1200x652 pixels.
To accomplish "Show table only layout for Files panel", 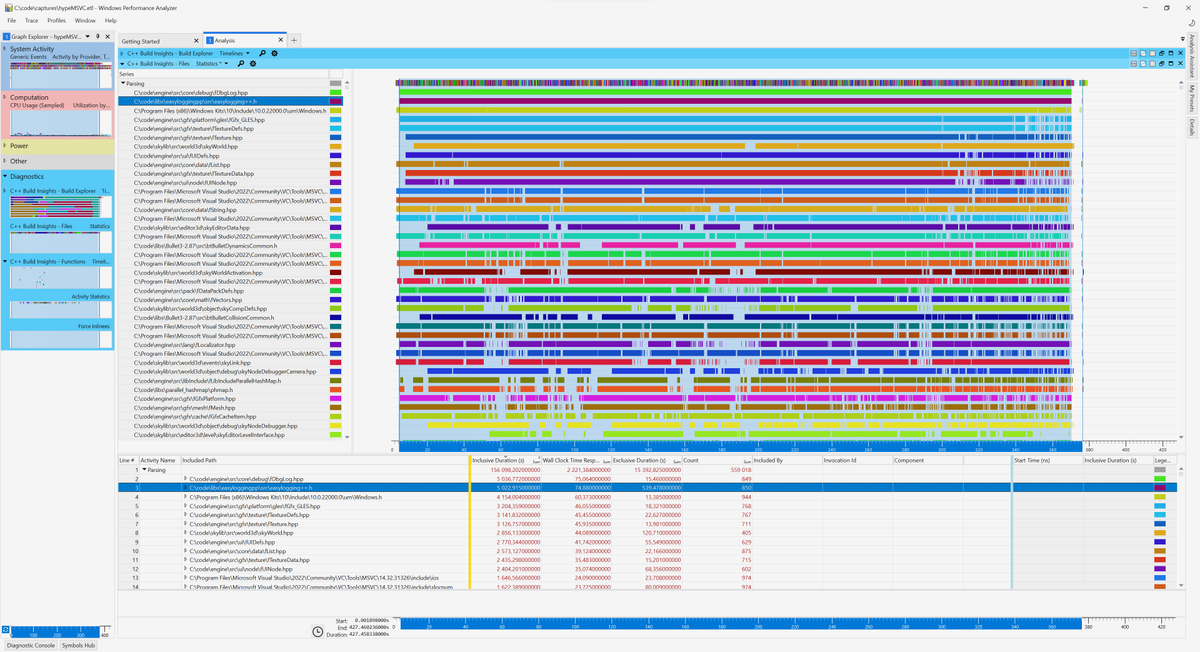I will coord(1152,63).
